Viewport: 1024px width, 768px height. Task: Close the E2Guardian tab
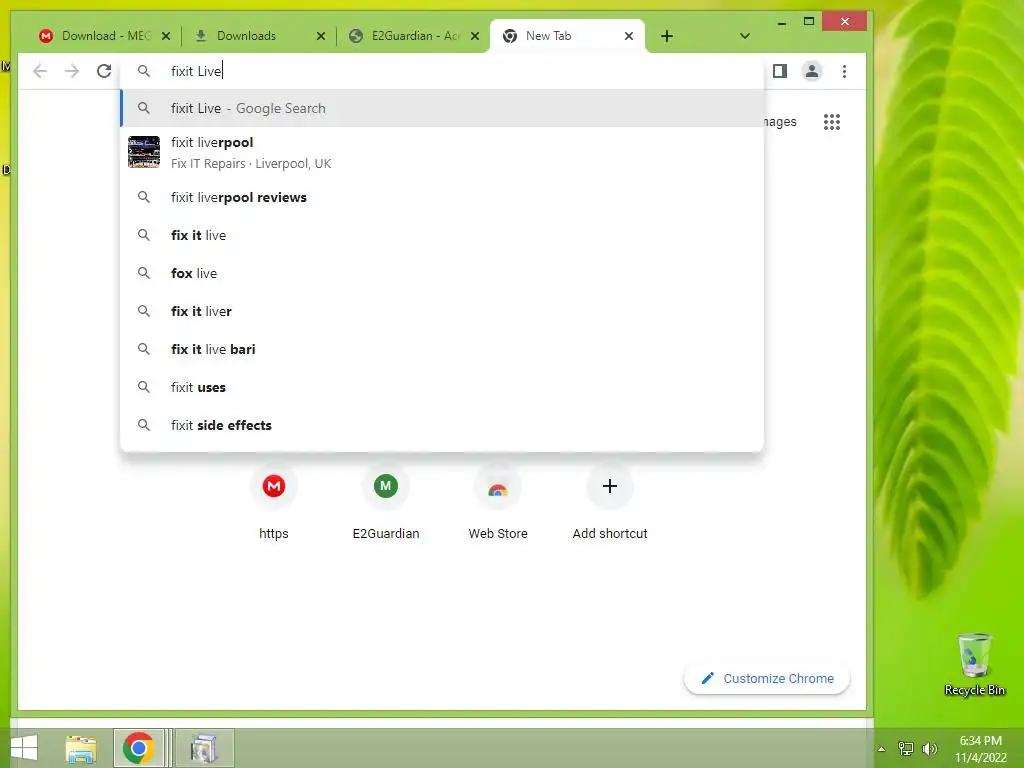click(475, 36)
